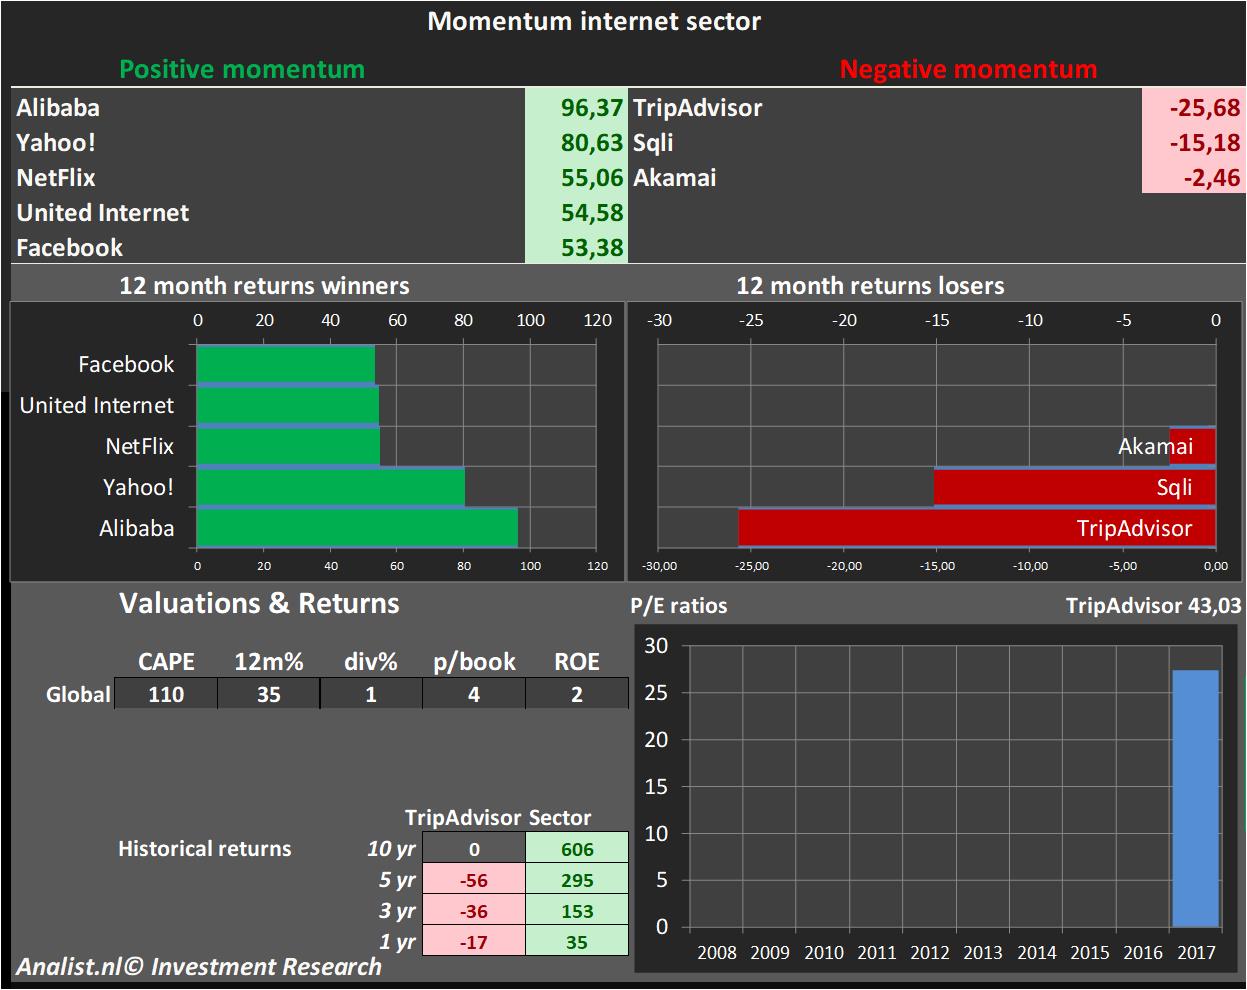
Task: Click the green Yahoo! bar in the winners chart
Action: (x=331, y=488)
